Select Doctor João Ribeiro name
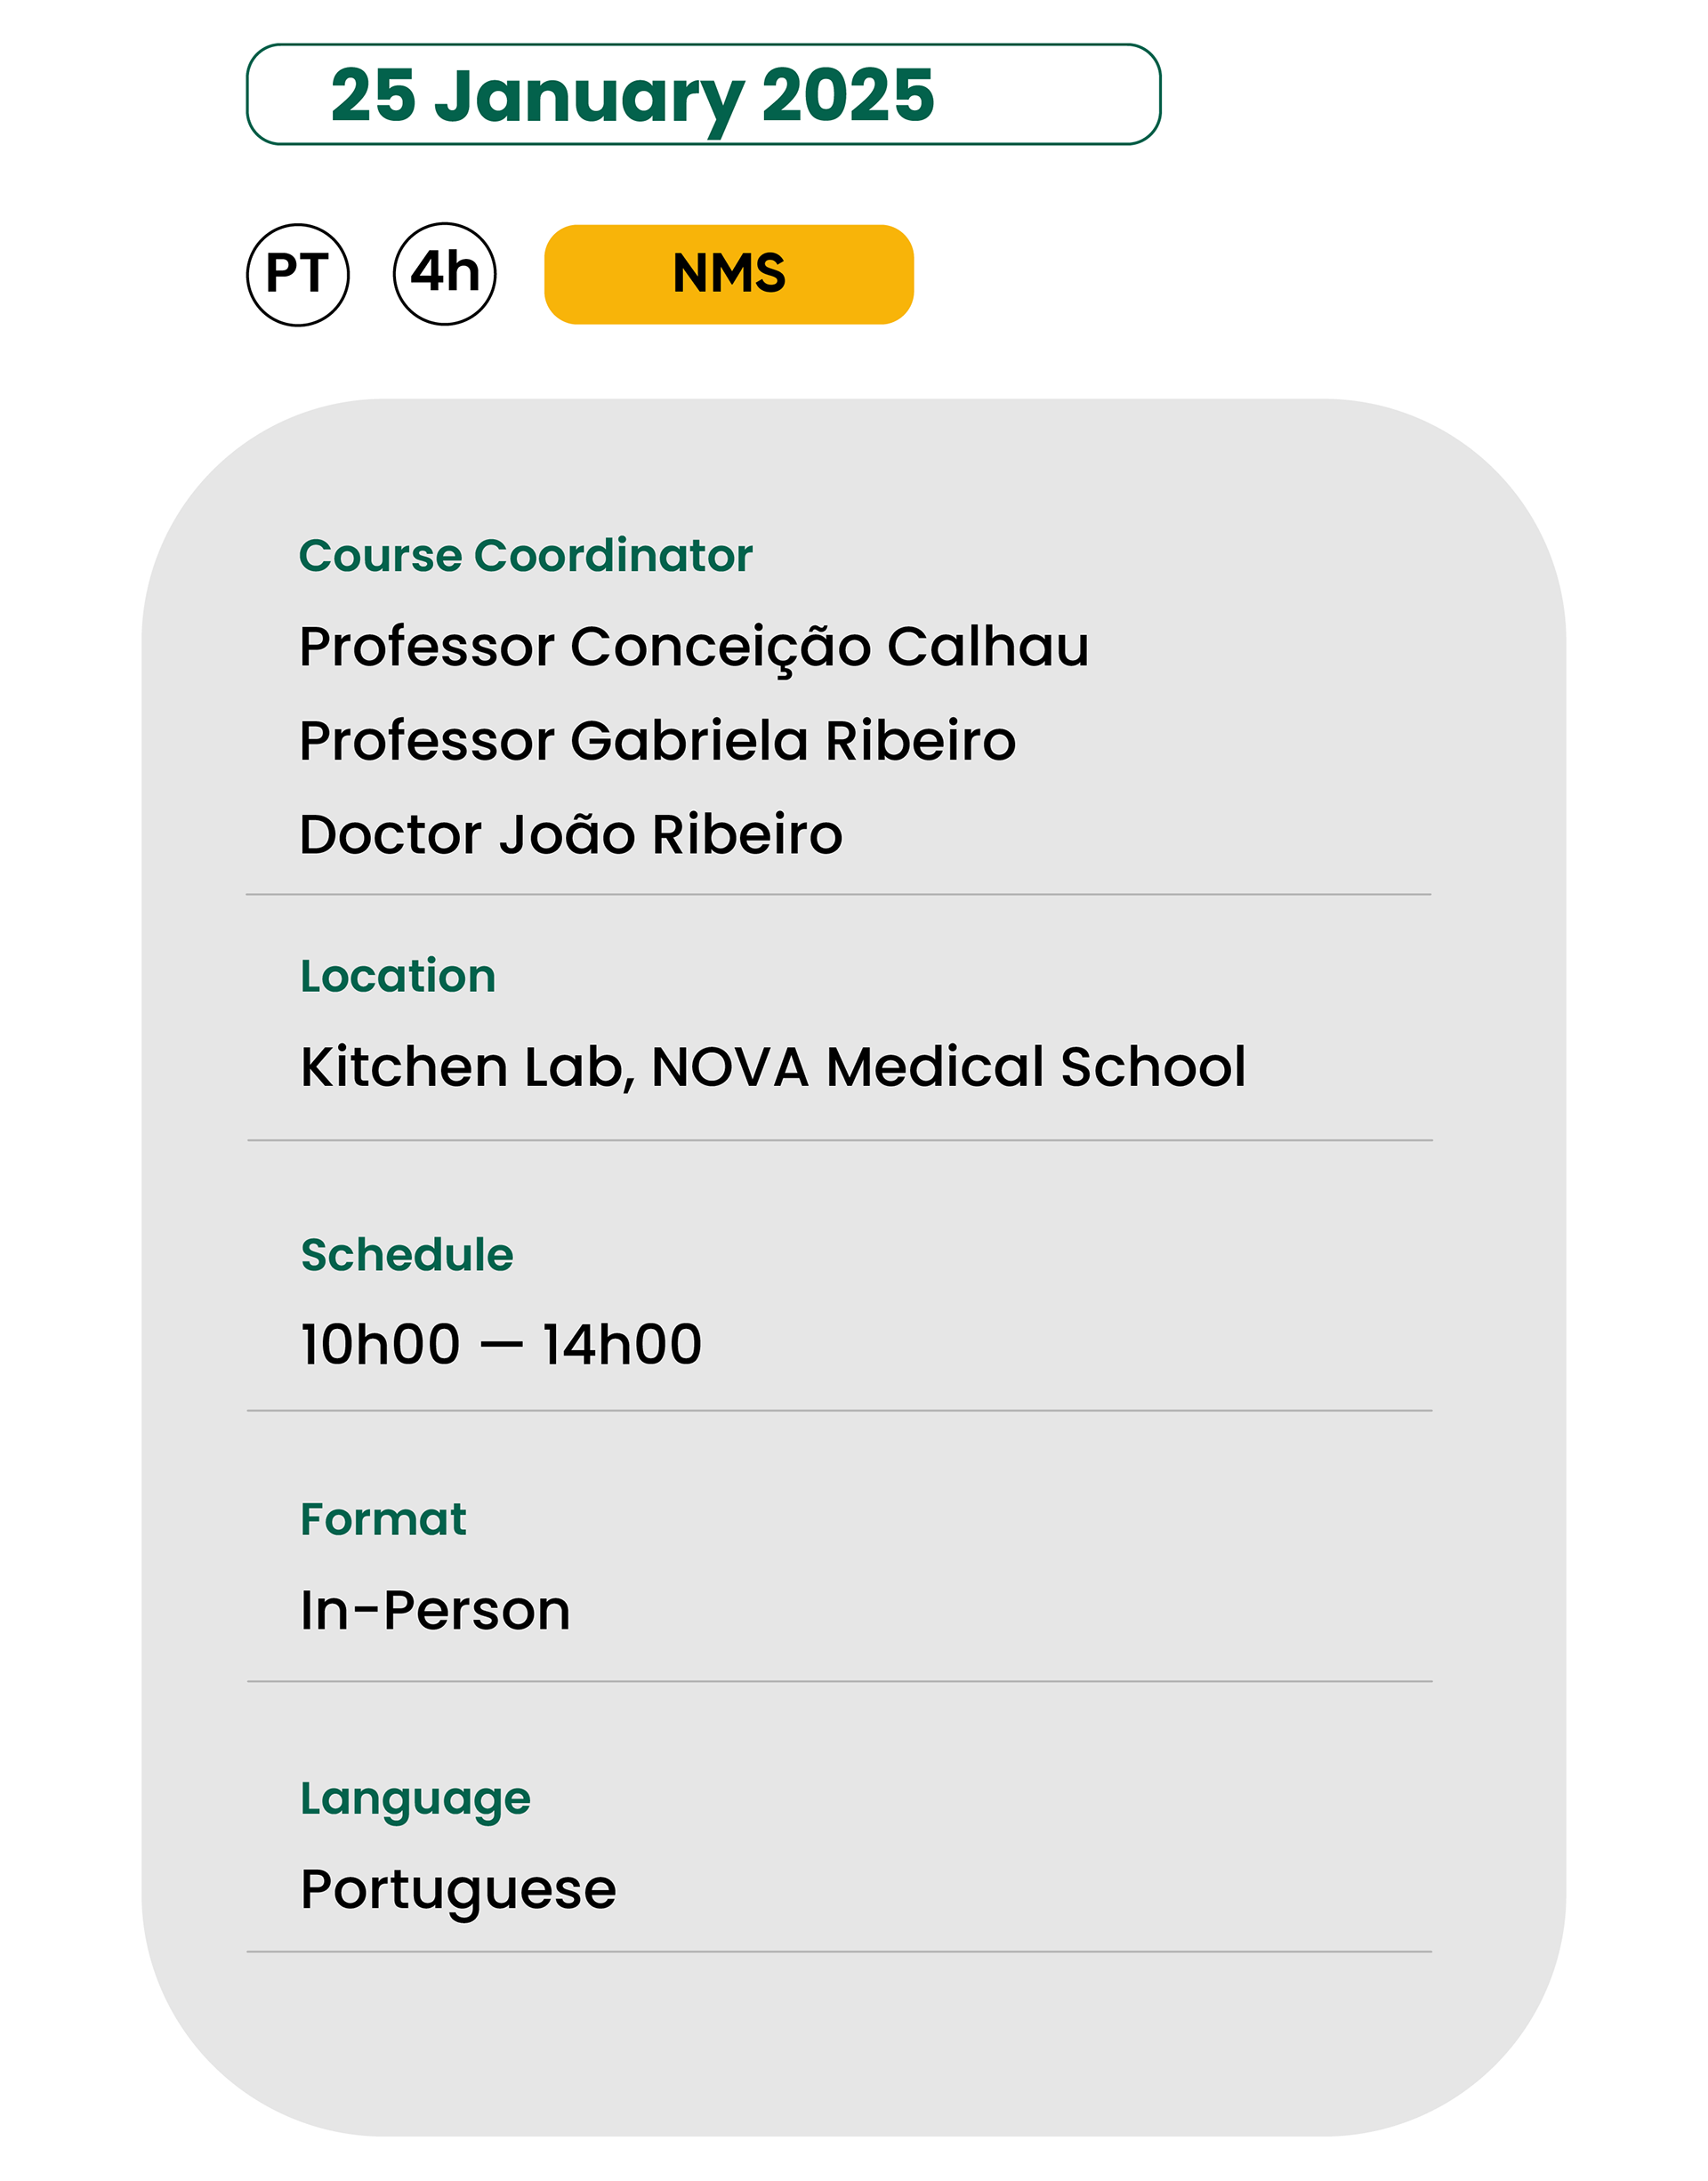The image size is (1708, 2181). click(571, 834)
